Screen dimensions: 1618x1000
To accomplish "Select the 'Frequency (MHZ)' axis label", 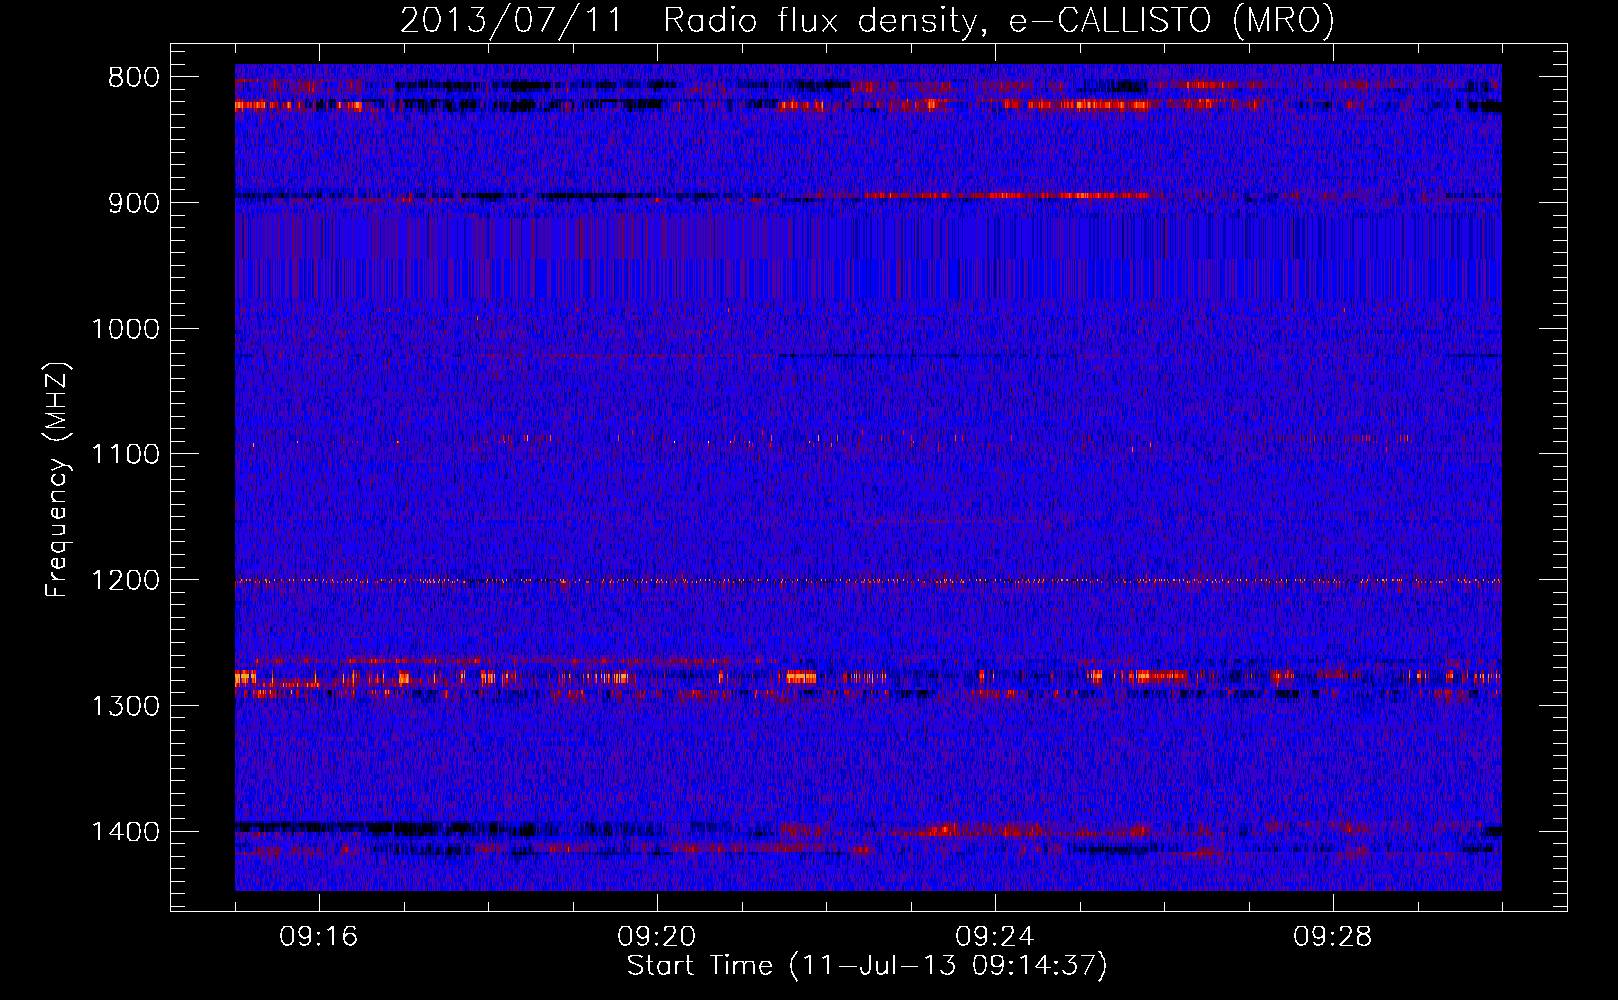I will 58,480.
